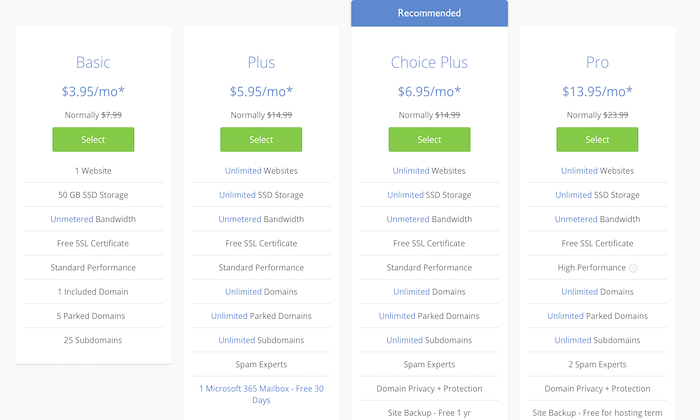
Task: Click Unlimited Websites in the Choice Plus plan
Action: 429,171
